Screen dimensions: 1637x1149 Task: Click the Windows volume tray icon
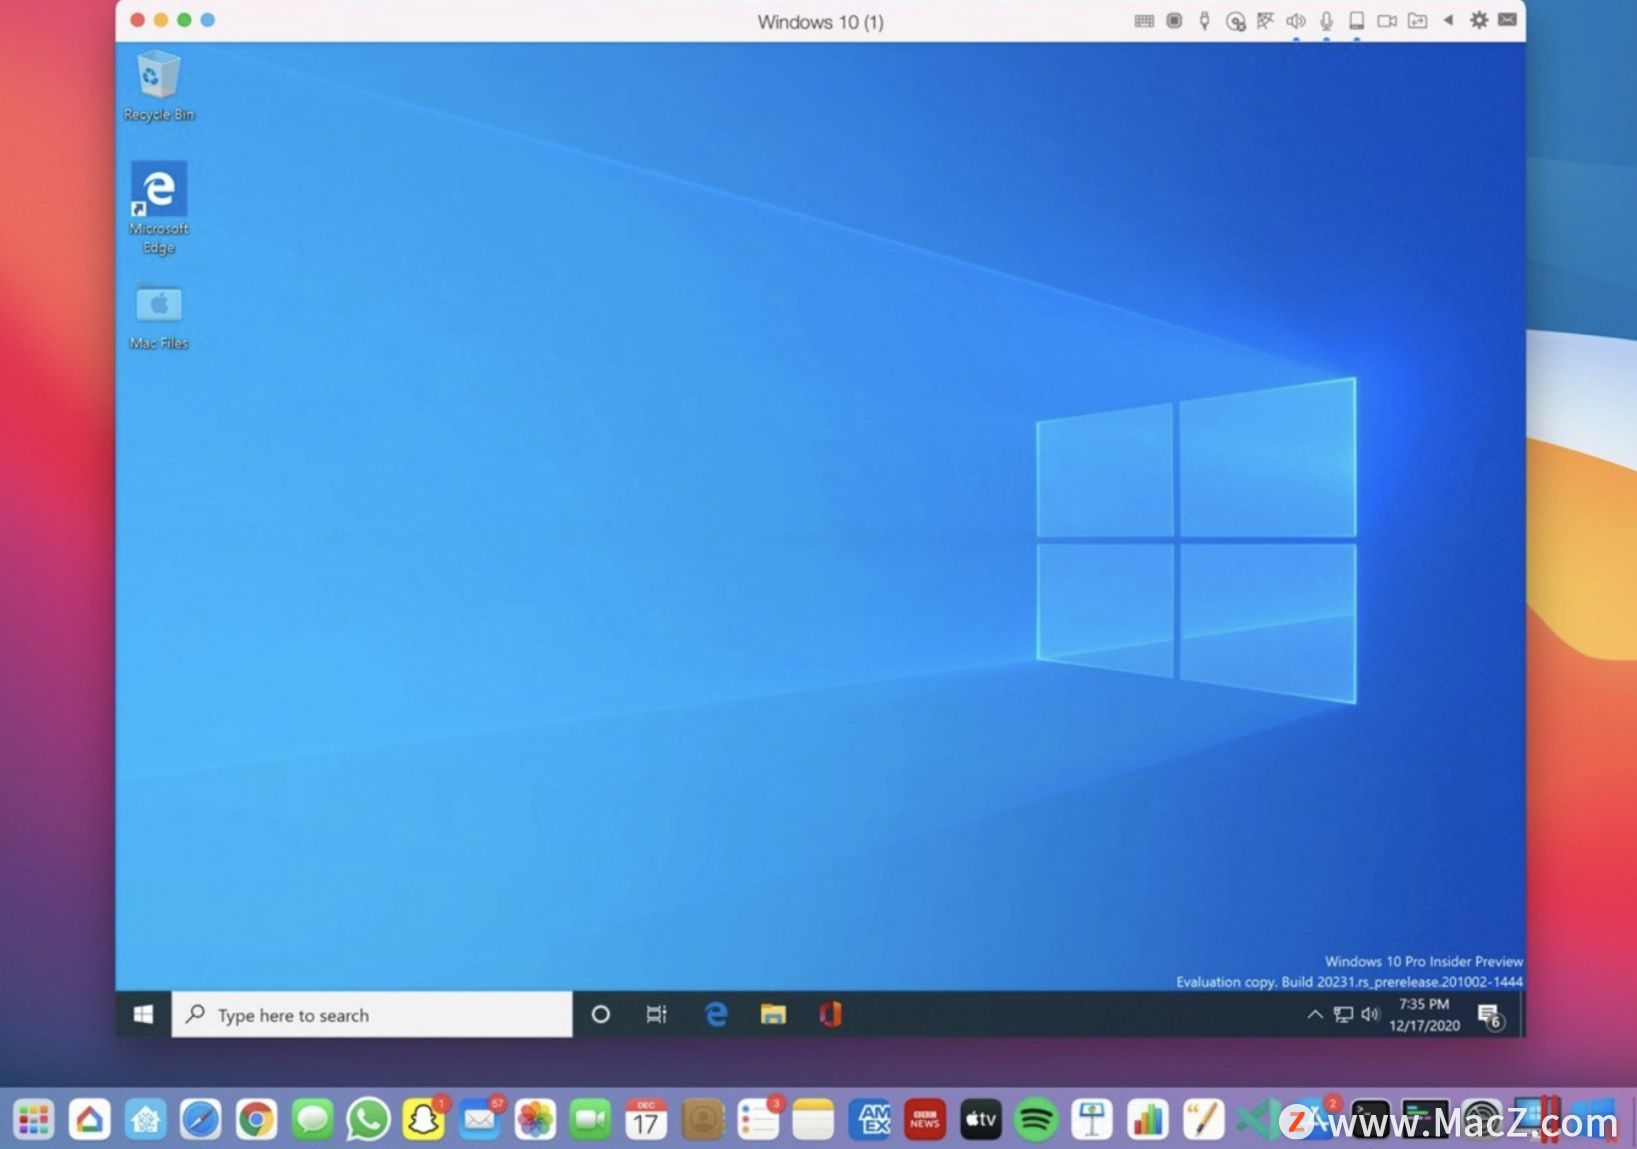pyautogui.click(x=1370, y=1014)
